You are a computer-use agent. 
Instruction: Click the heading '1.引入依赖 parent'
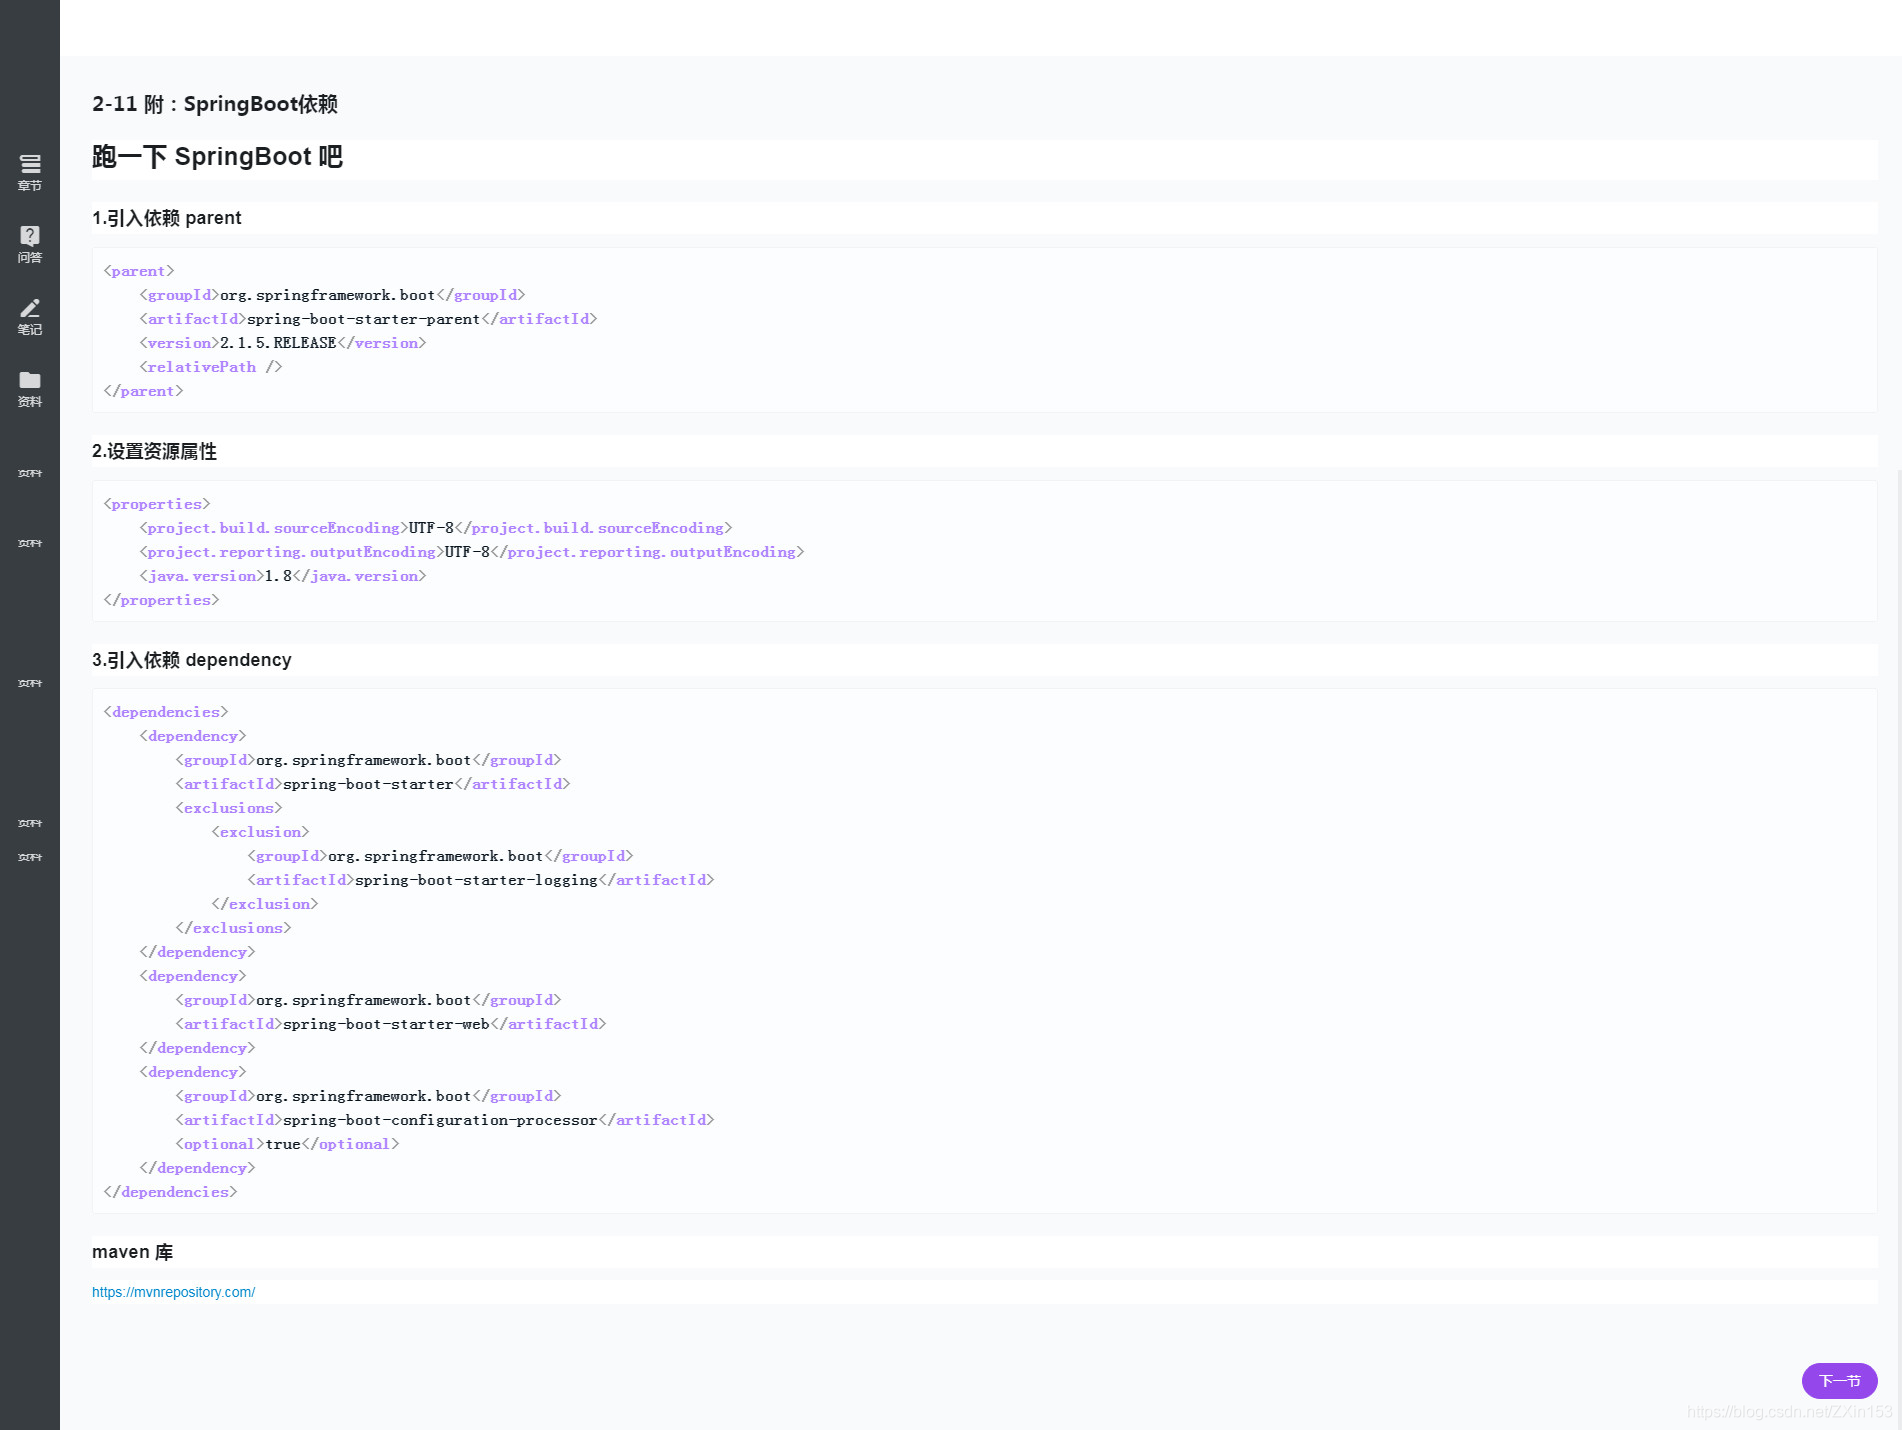click(167, 218)
